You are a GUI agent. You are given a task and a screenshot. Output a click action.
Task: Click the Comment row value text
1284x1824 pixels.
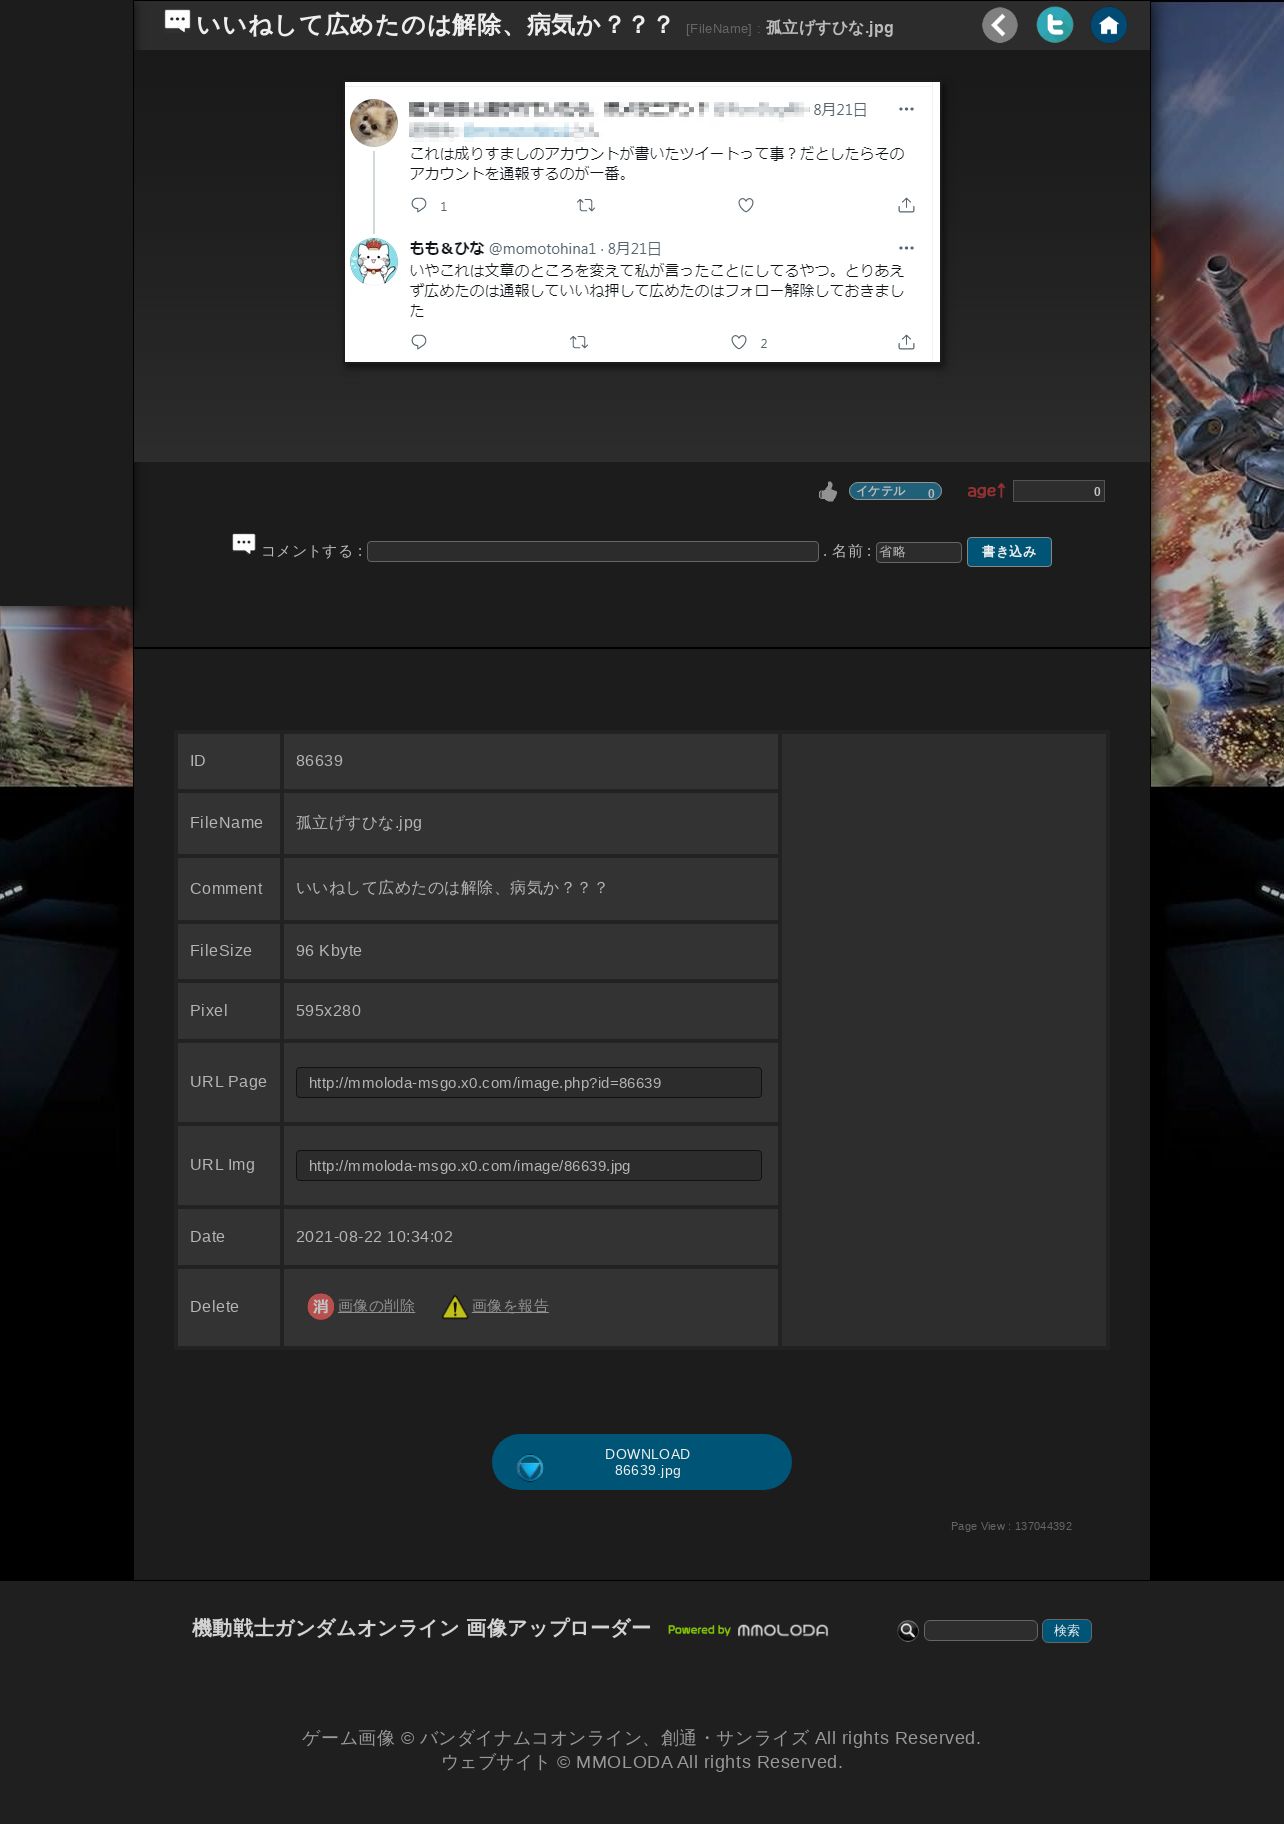tap(452, 888)
